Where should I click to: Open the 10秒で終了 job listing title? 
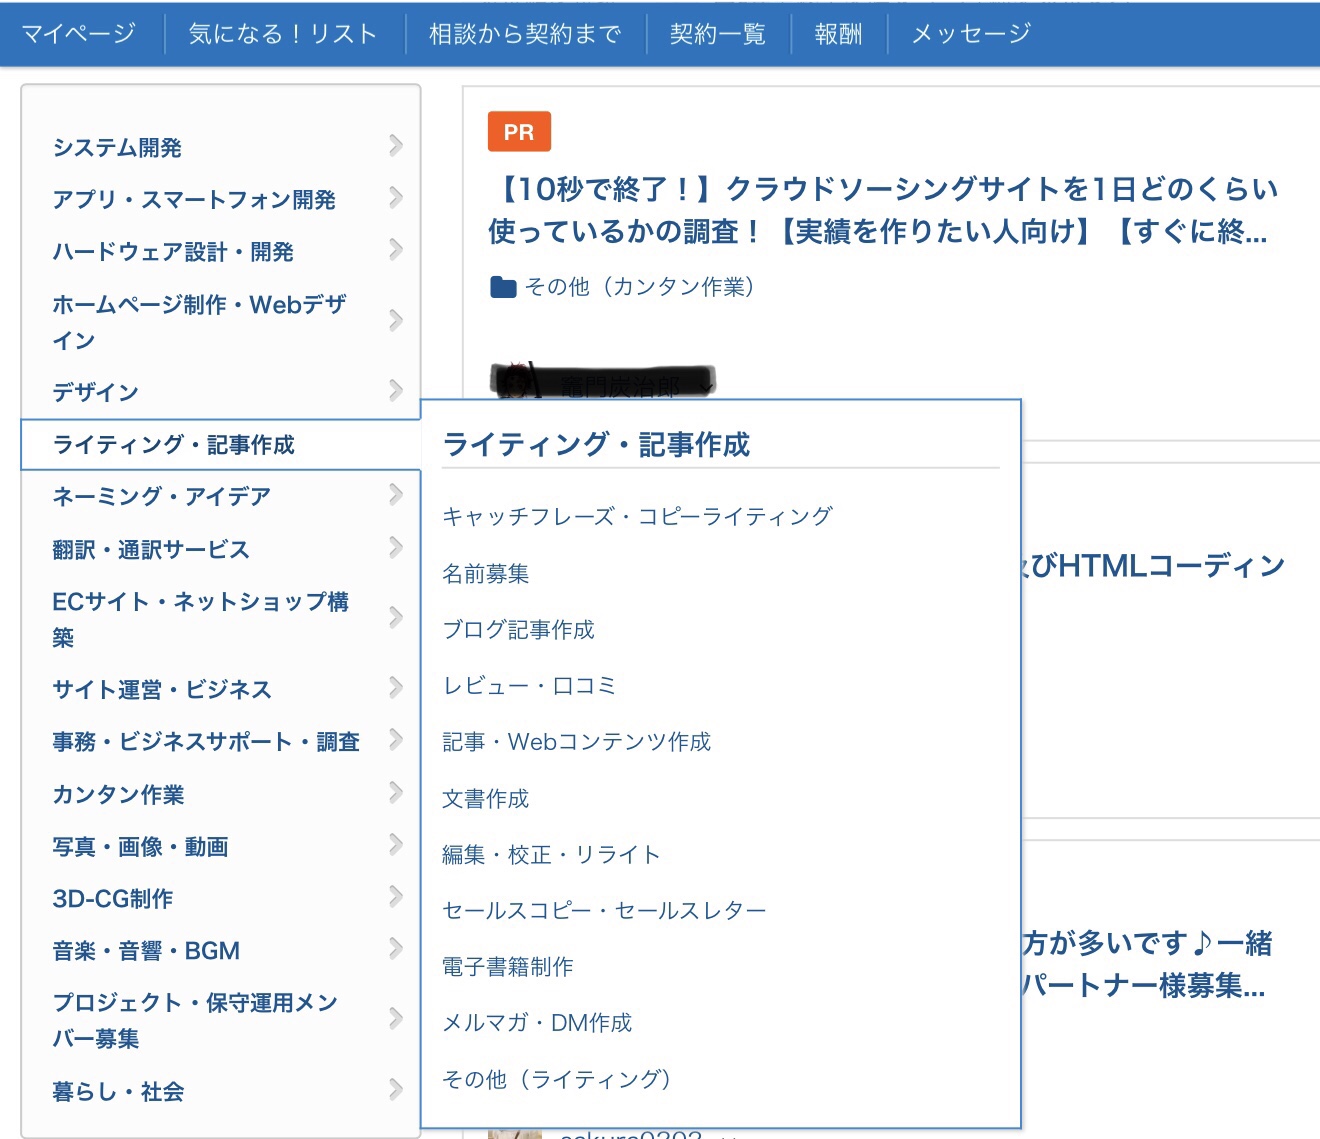(882, 210)
